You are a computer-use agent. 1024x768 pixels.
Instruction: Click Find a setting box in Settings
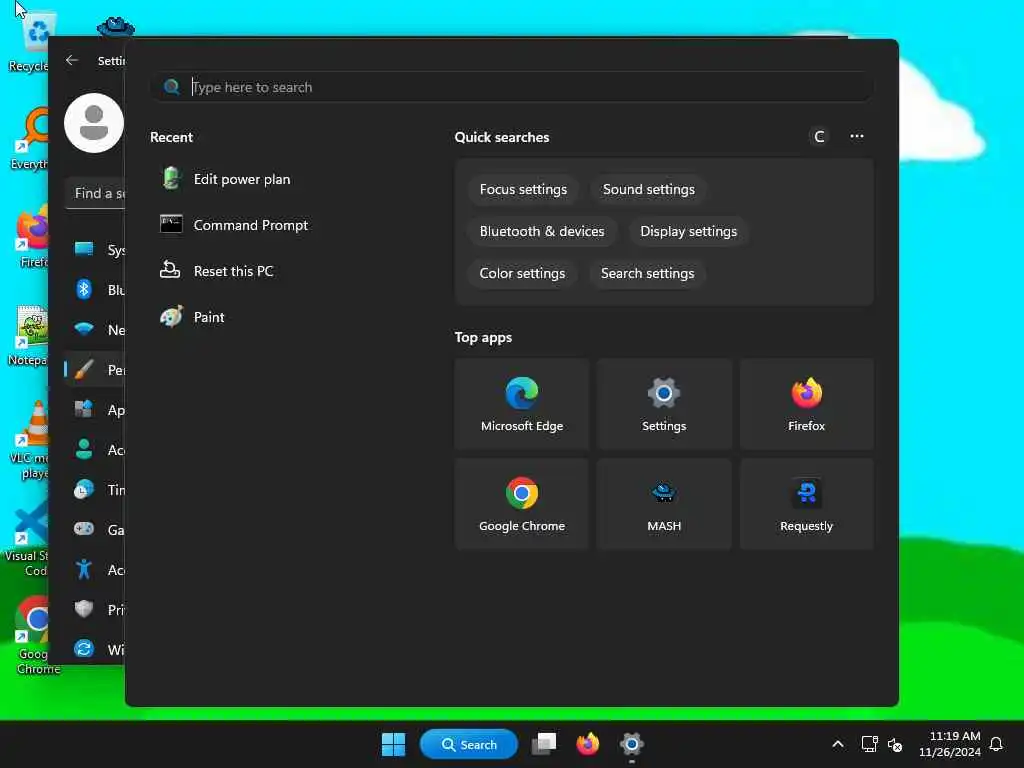(95, 193)
